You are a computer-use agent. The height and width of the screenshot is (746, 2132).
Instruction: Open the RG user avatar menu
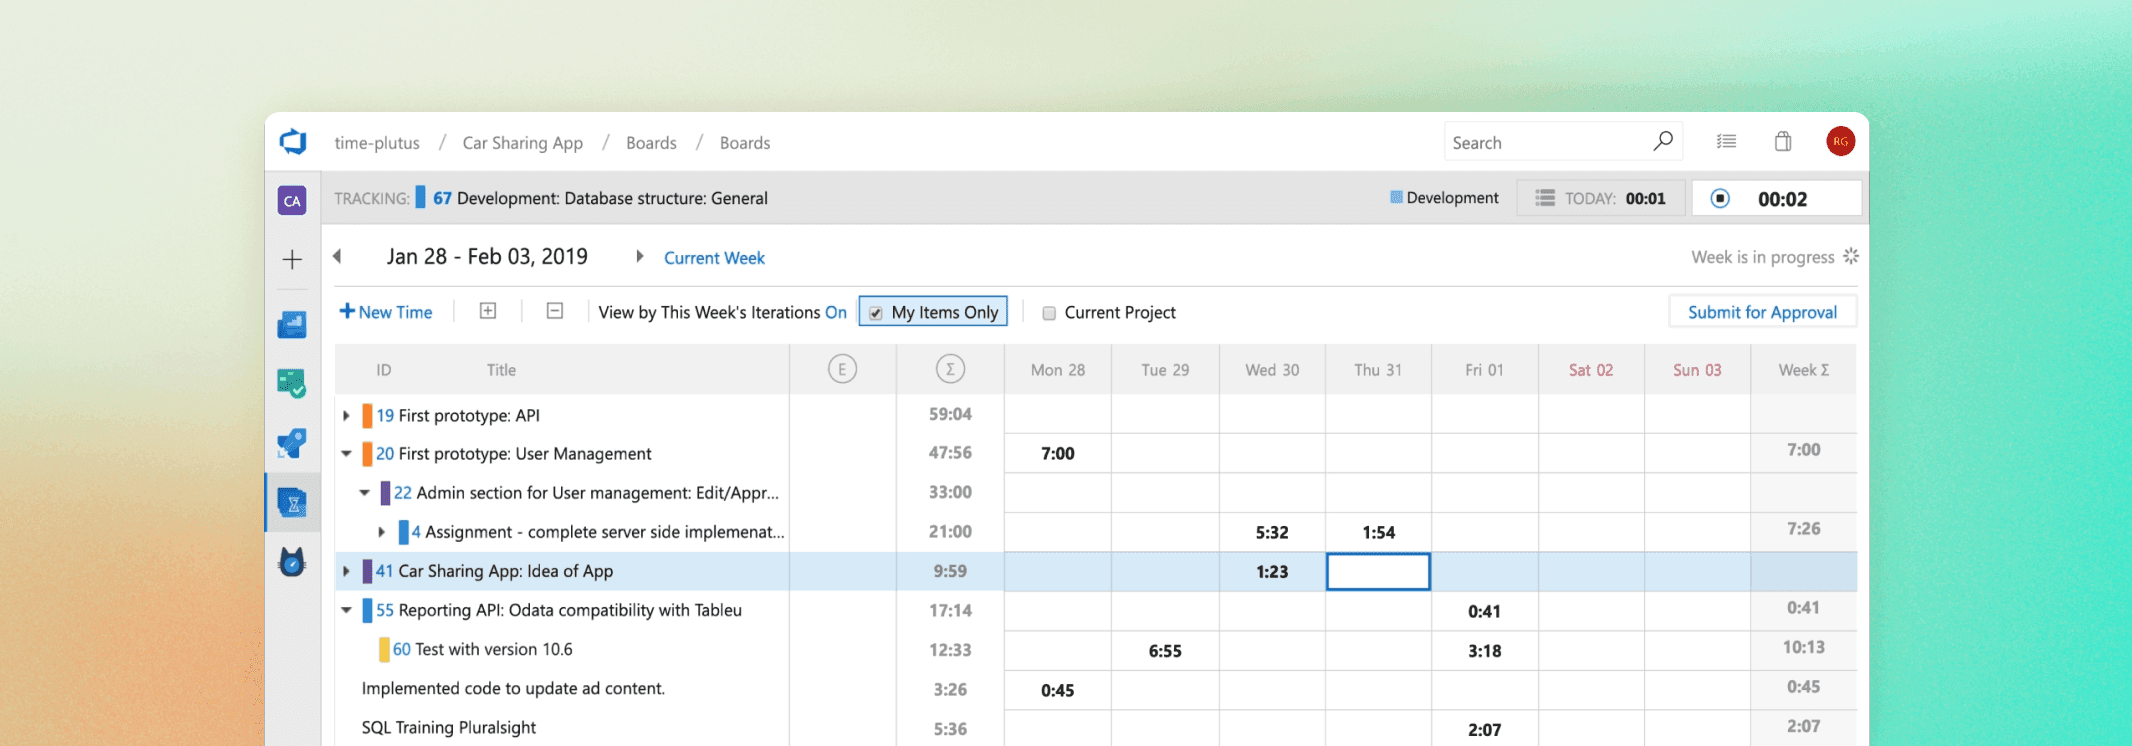(1840, 141)
